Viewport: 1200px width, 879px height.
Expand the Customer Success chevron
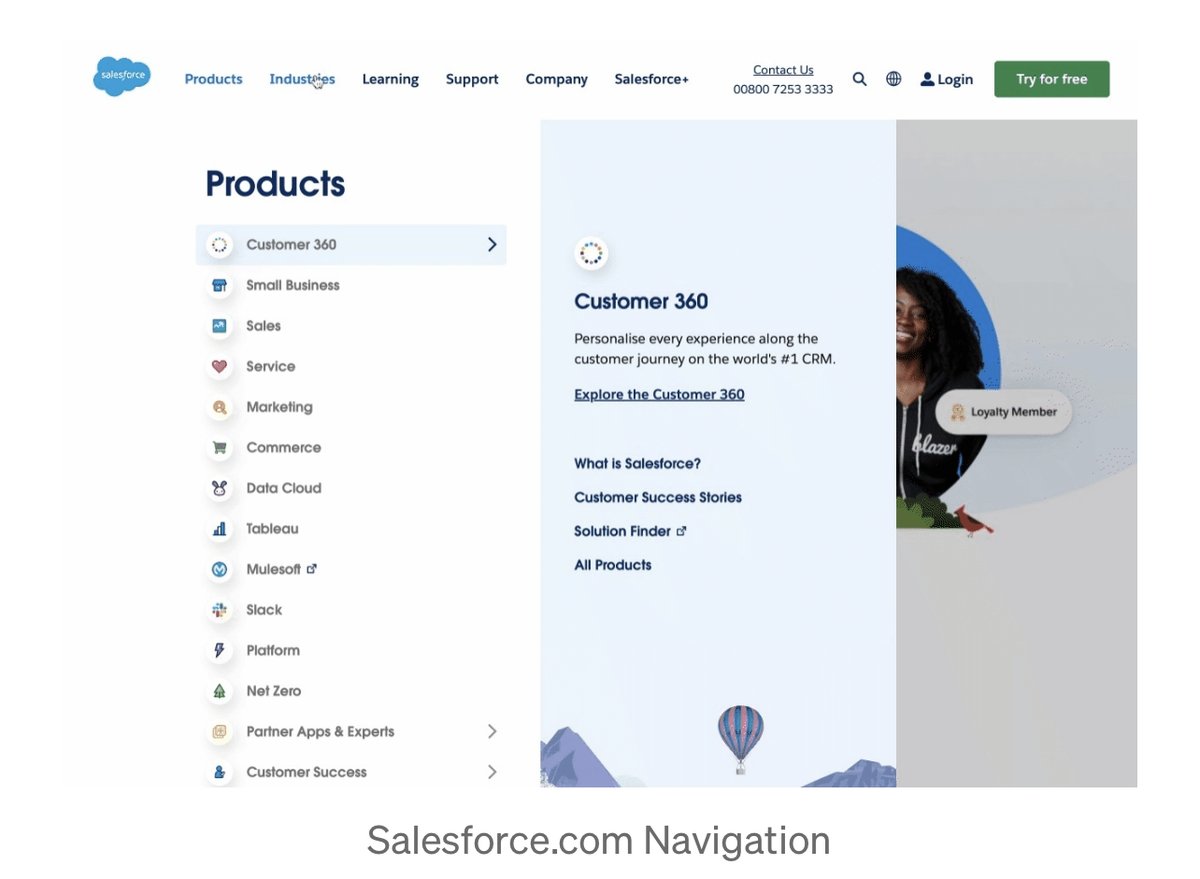[491, 772]
